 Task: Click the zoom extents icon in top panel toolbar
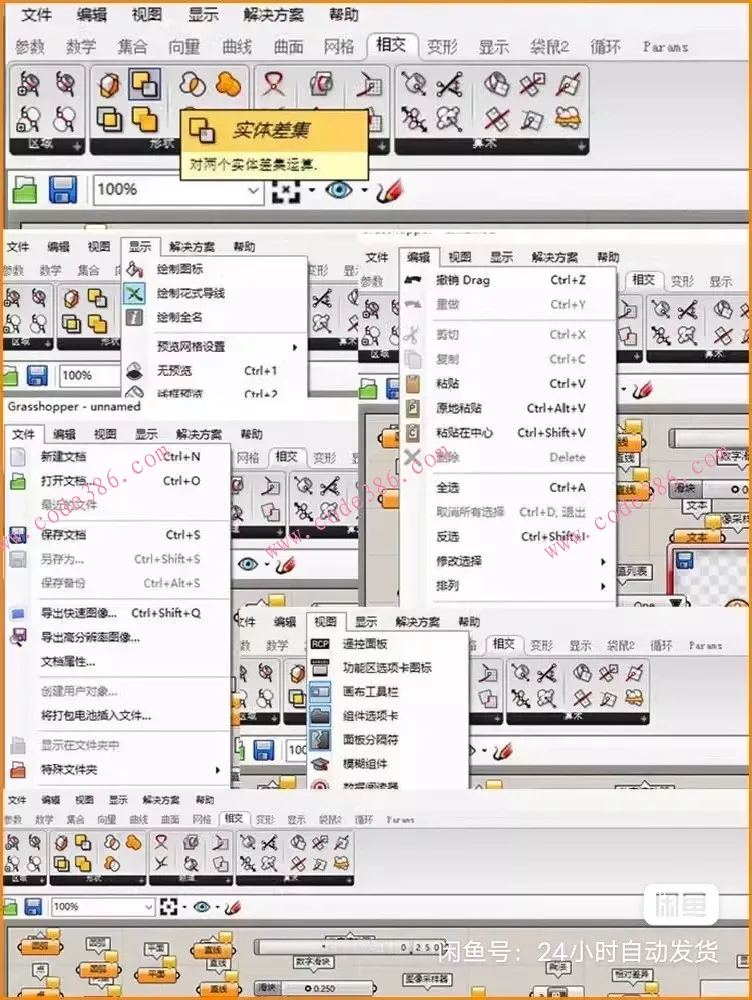click(285, 190)
